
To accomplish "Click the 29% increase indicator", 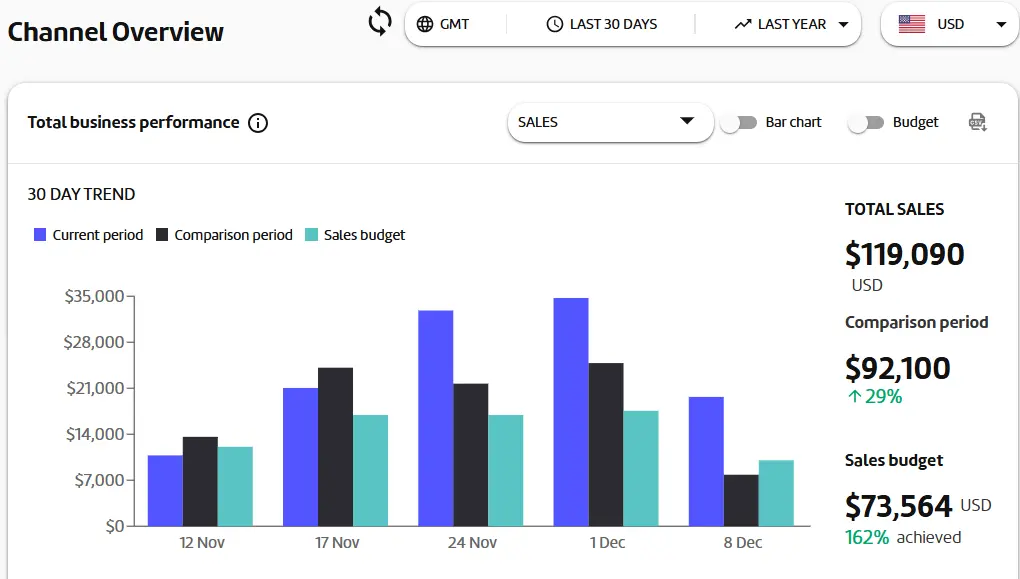I will tap(875, 396).
